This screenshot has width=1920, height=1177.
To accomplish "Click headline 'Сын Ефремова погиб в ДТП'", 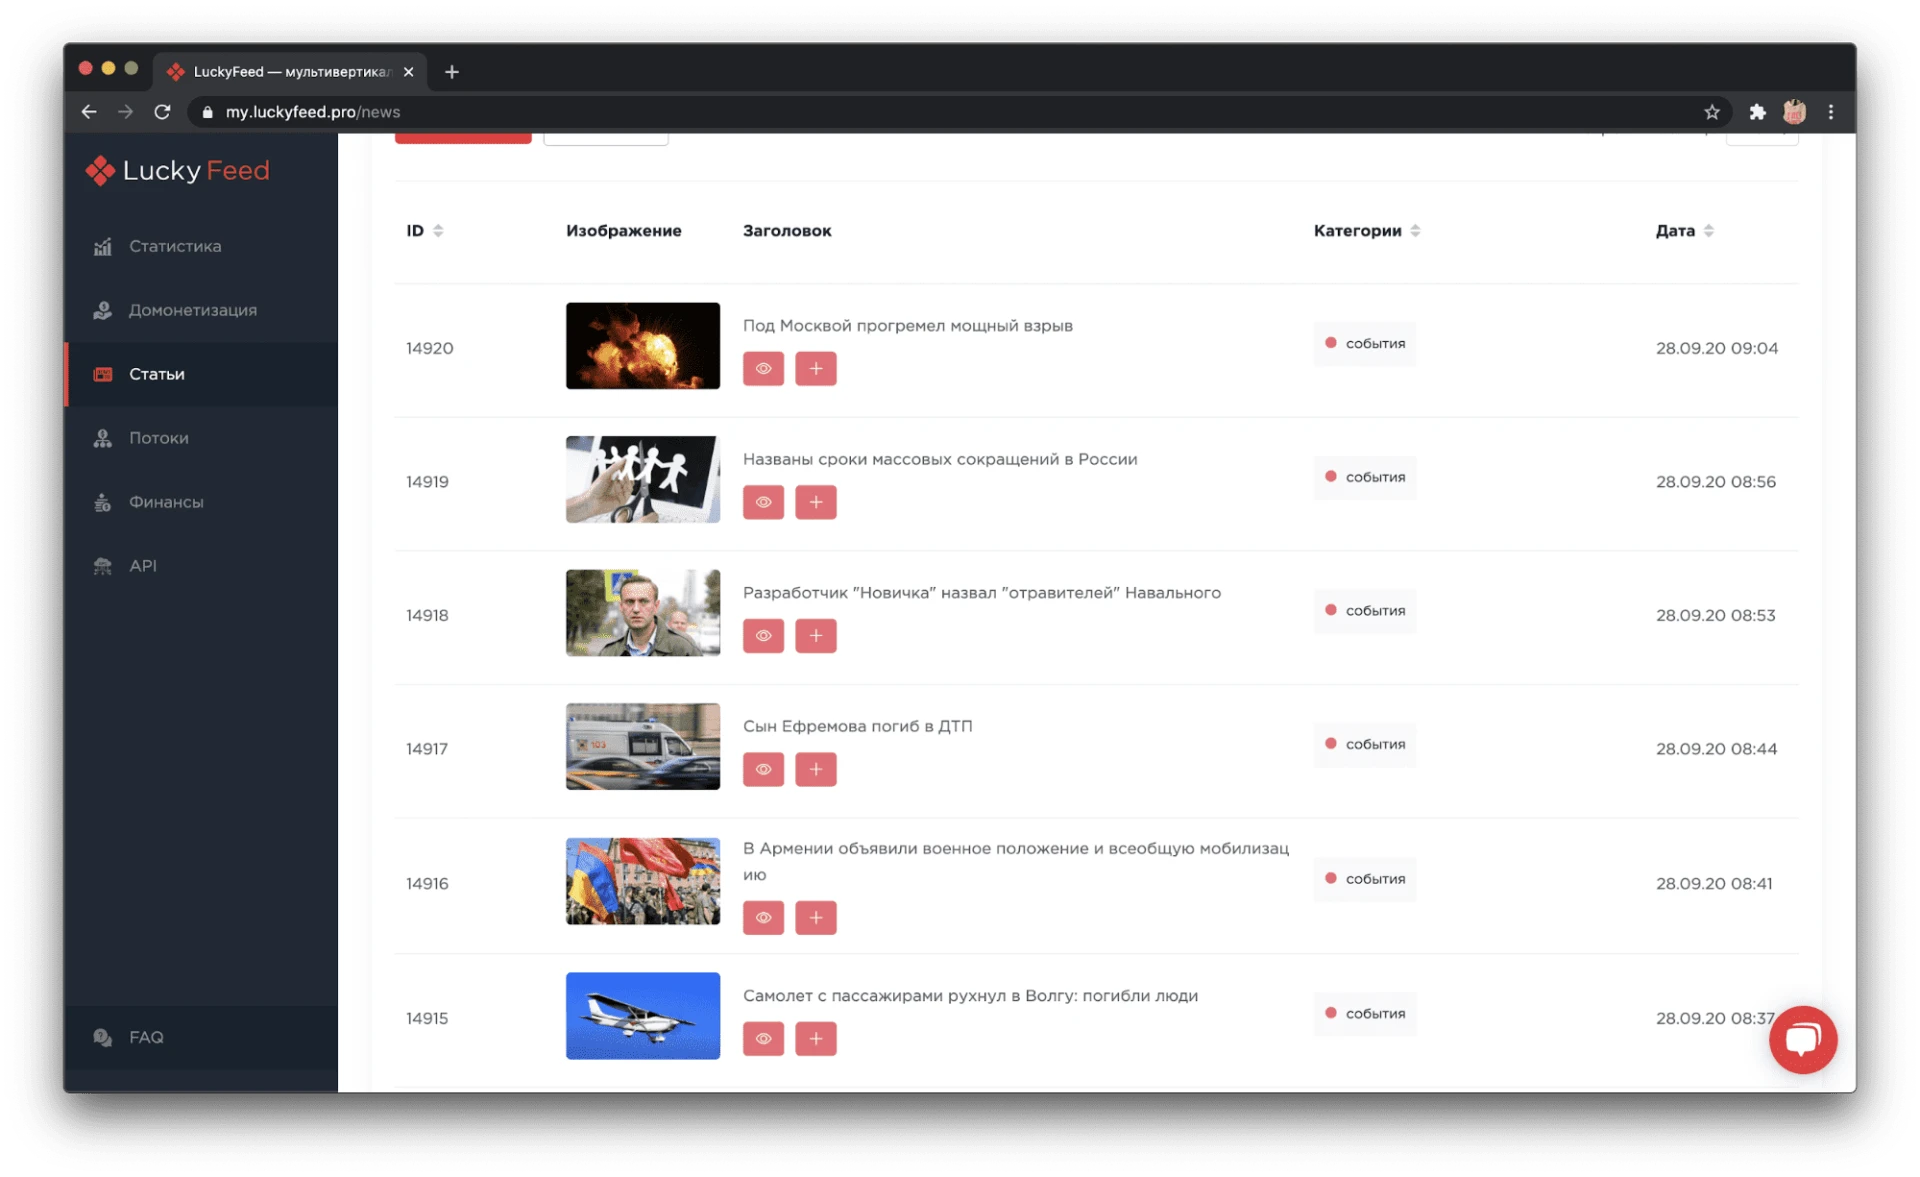I will [858, 727].
